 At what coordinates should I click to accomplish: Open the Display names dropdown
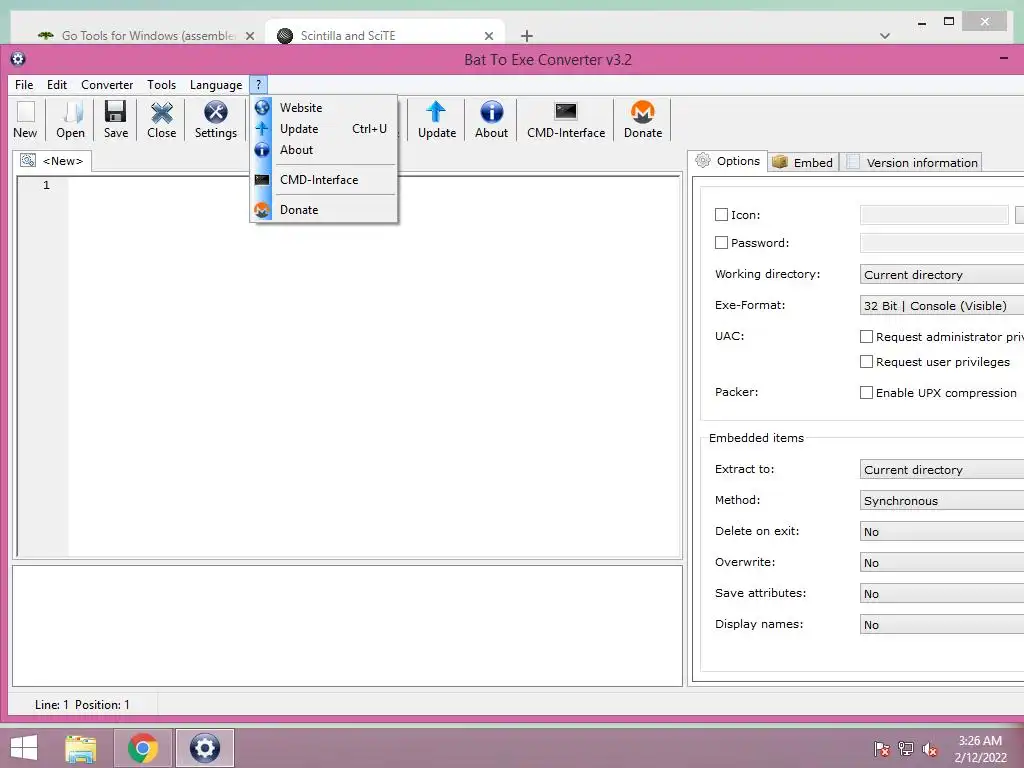[x=942, y=624]
